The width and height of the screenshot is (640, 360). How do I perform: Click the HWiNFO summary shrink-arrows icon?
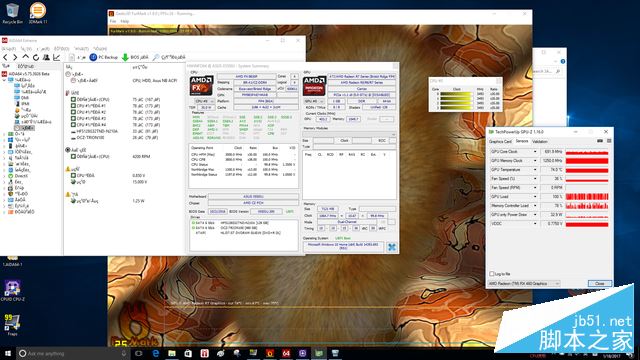coord(392,247)
